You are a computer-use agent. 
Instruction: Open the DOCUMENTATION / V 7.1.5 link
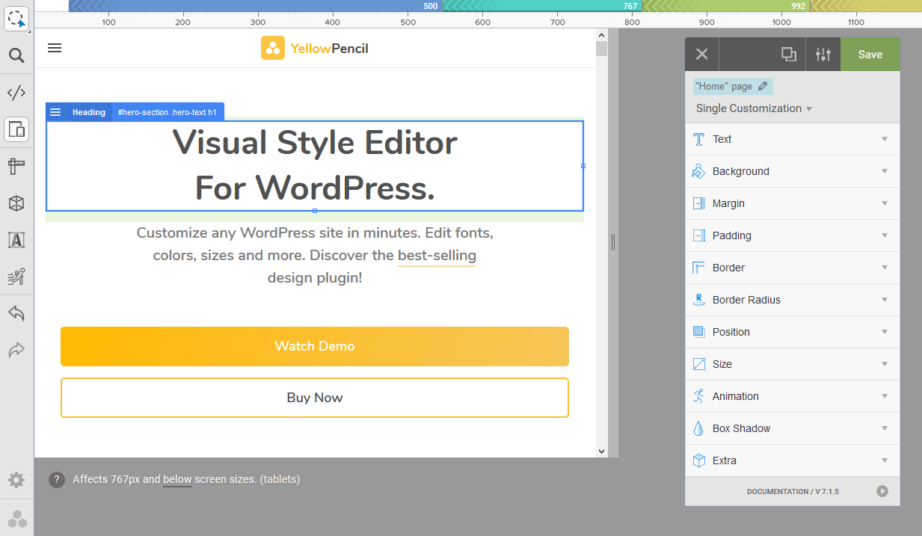[793, 491]
